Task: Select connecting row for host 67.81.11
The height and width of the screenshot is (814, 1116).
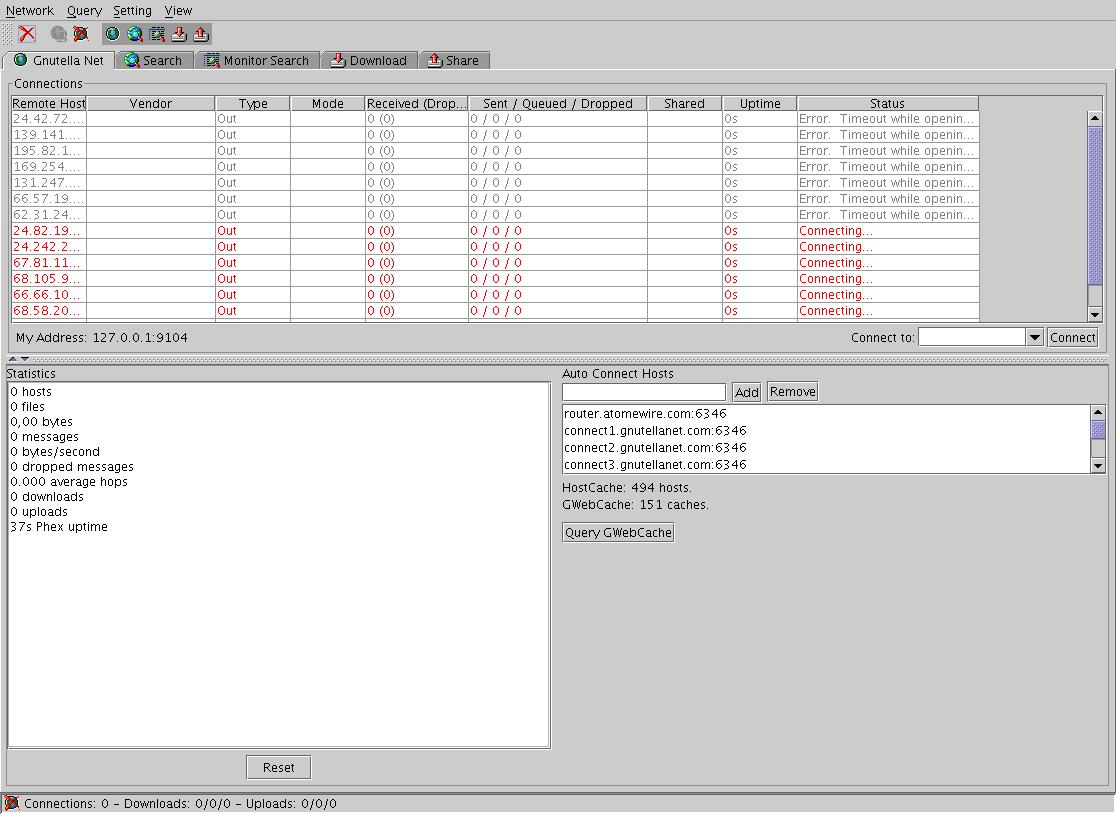Action: [x=495, y=263]
